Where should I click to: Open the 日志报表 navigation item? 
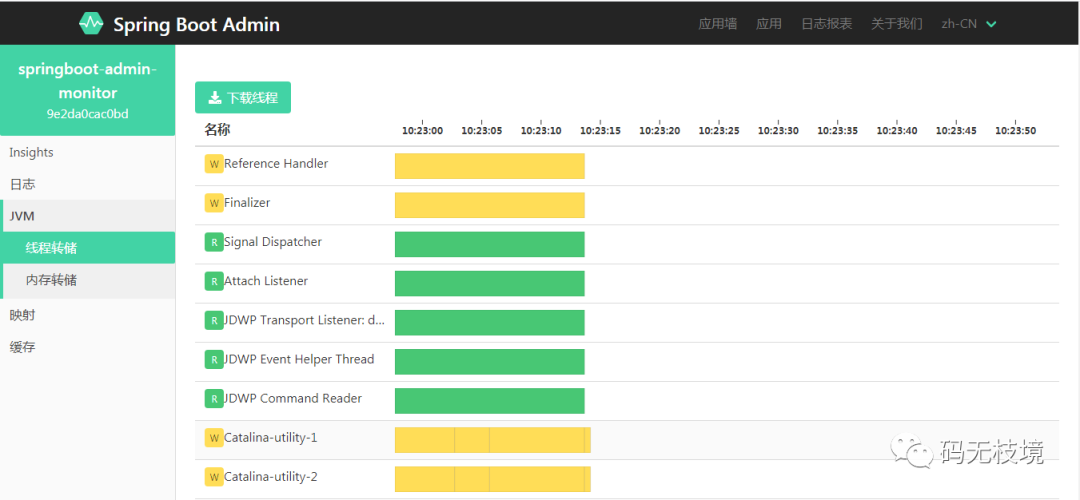(x=826, y=24)
